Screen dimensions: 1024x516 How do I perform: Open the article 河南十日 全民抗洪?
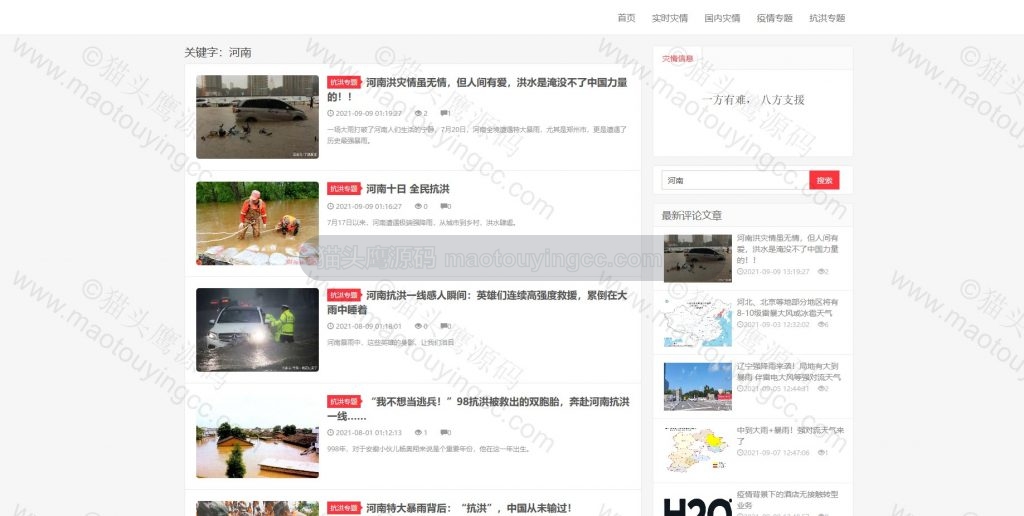[x=408, y=189]
